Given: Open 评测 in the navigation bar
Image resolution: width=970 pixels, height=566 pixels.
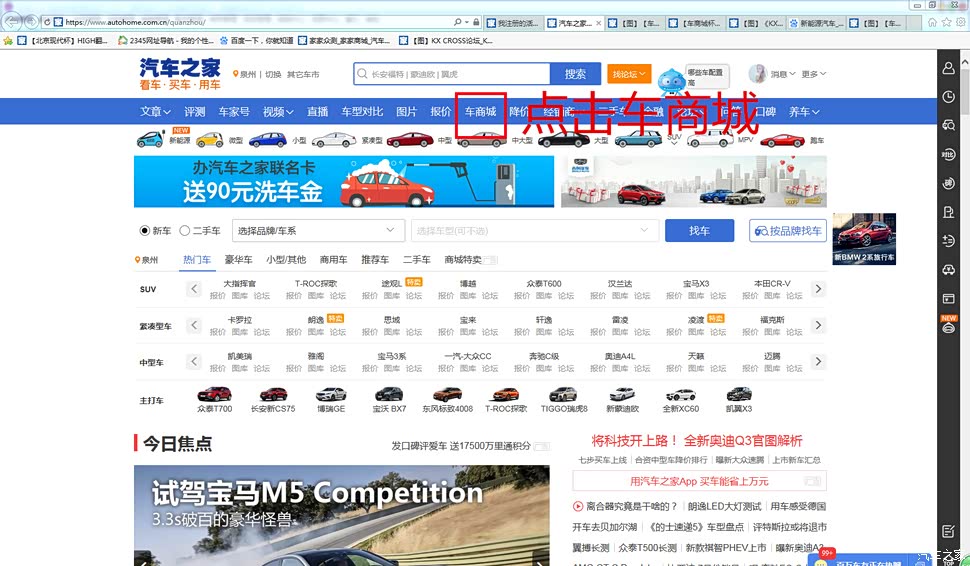Looking at the screenshot, I should (194, 111).
